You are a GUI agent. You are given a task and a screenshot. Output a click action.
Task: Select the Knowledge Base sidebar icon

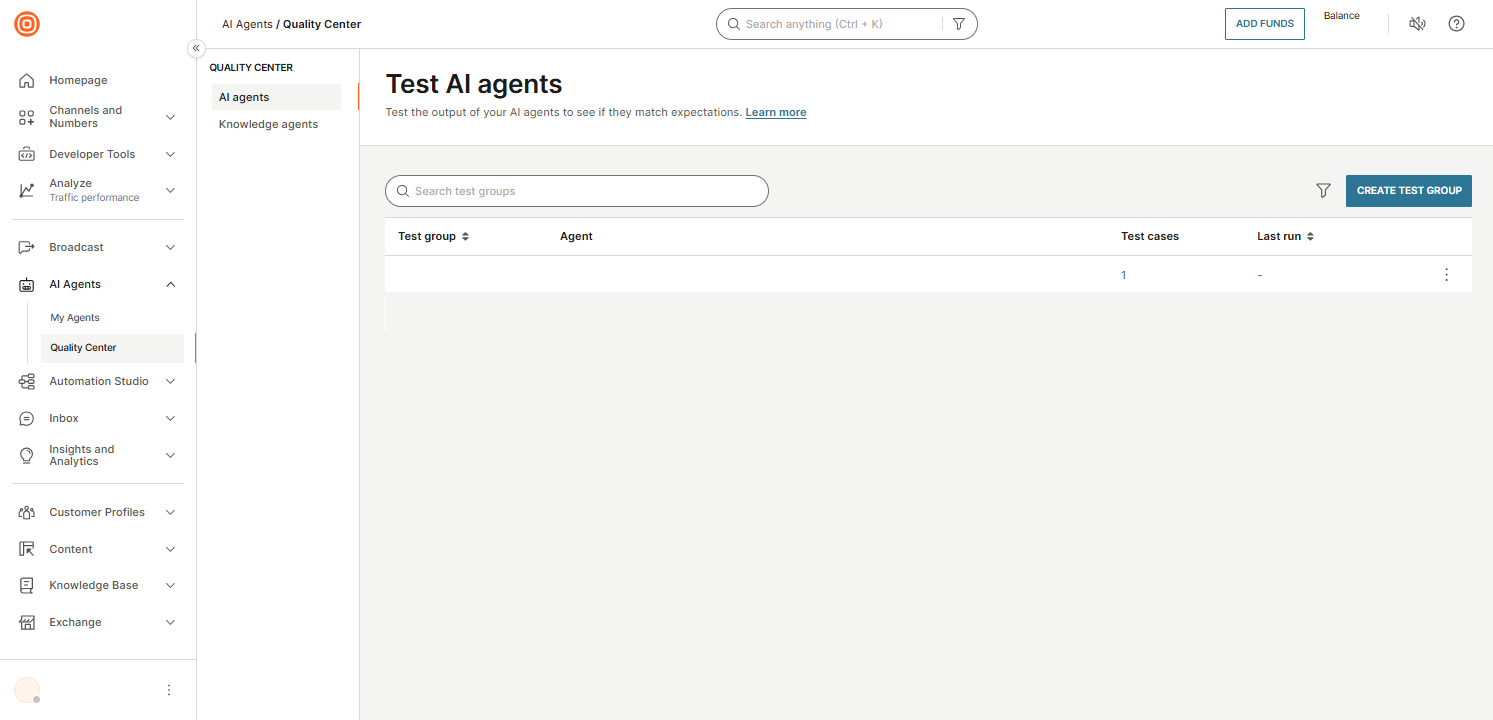(x=27, y=585)
